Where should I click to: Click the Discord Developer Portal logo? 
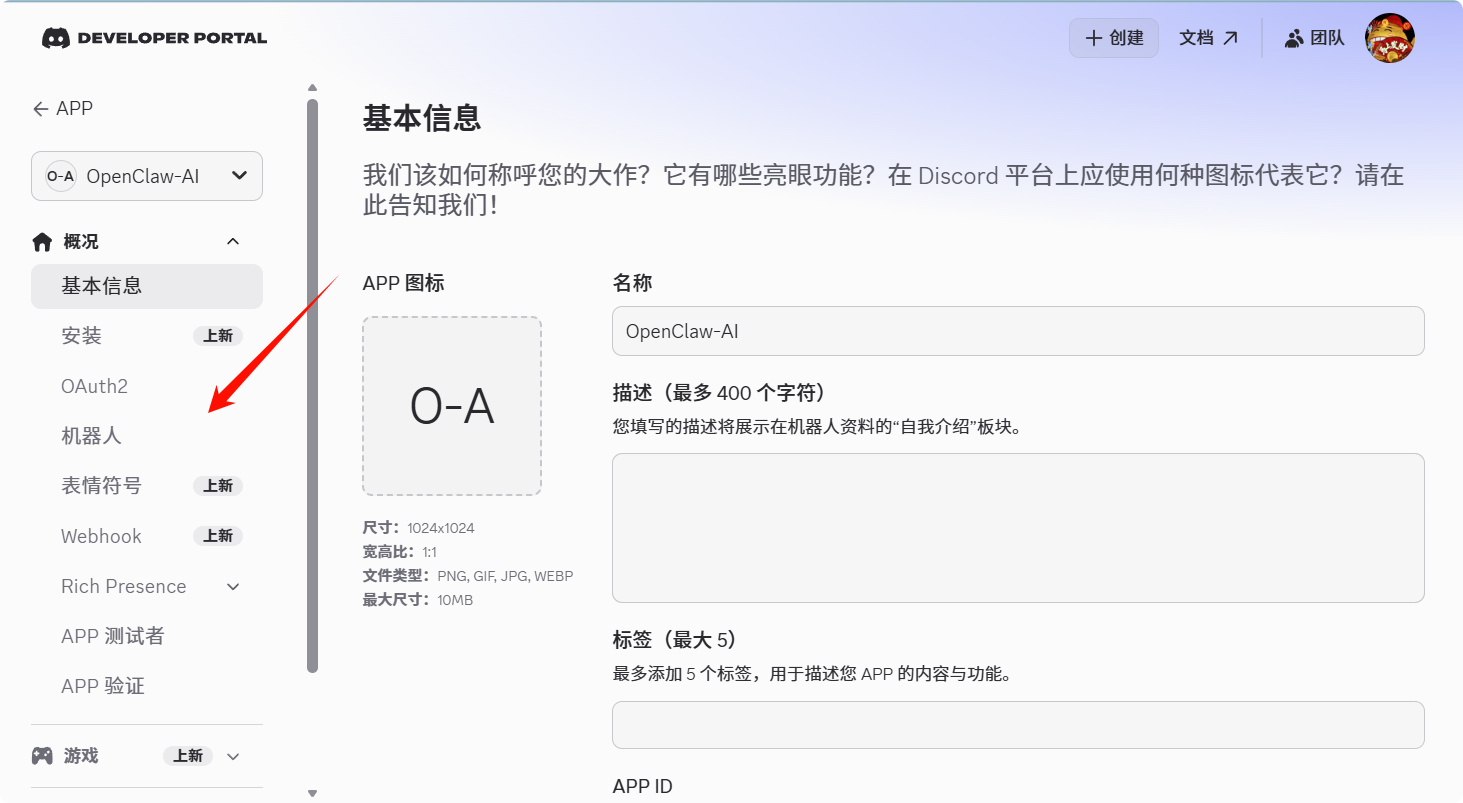(x=154, y=38)
